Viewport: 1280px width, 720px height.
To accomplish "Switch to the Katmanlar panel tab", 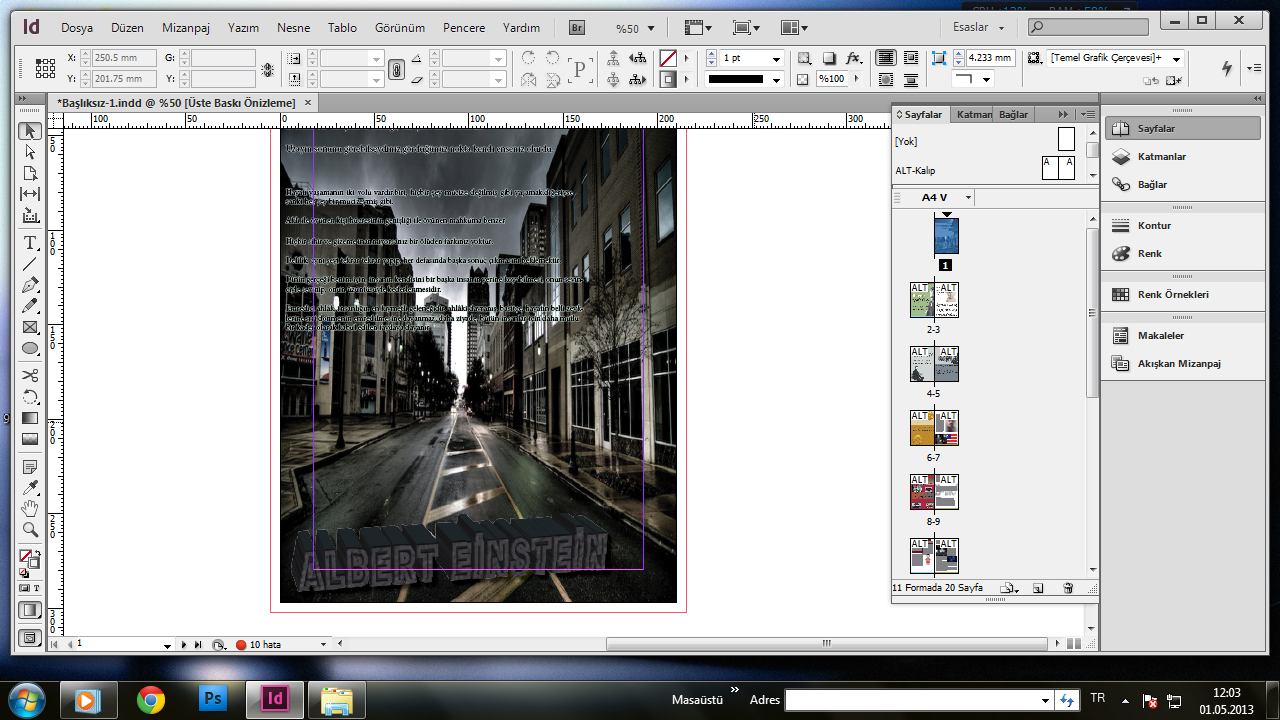I will [973, 114].
